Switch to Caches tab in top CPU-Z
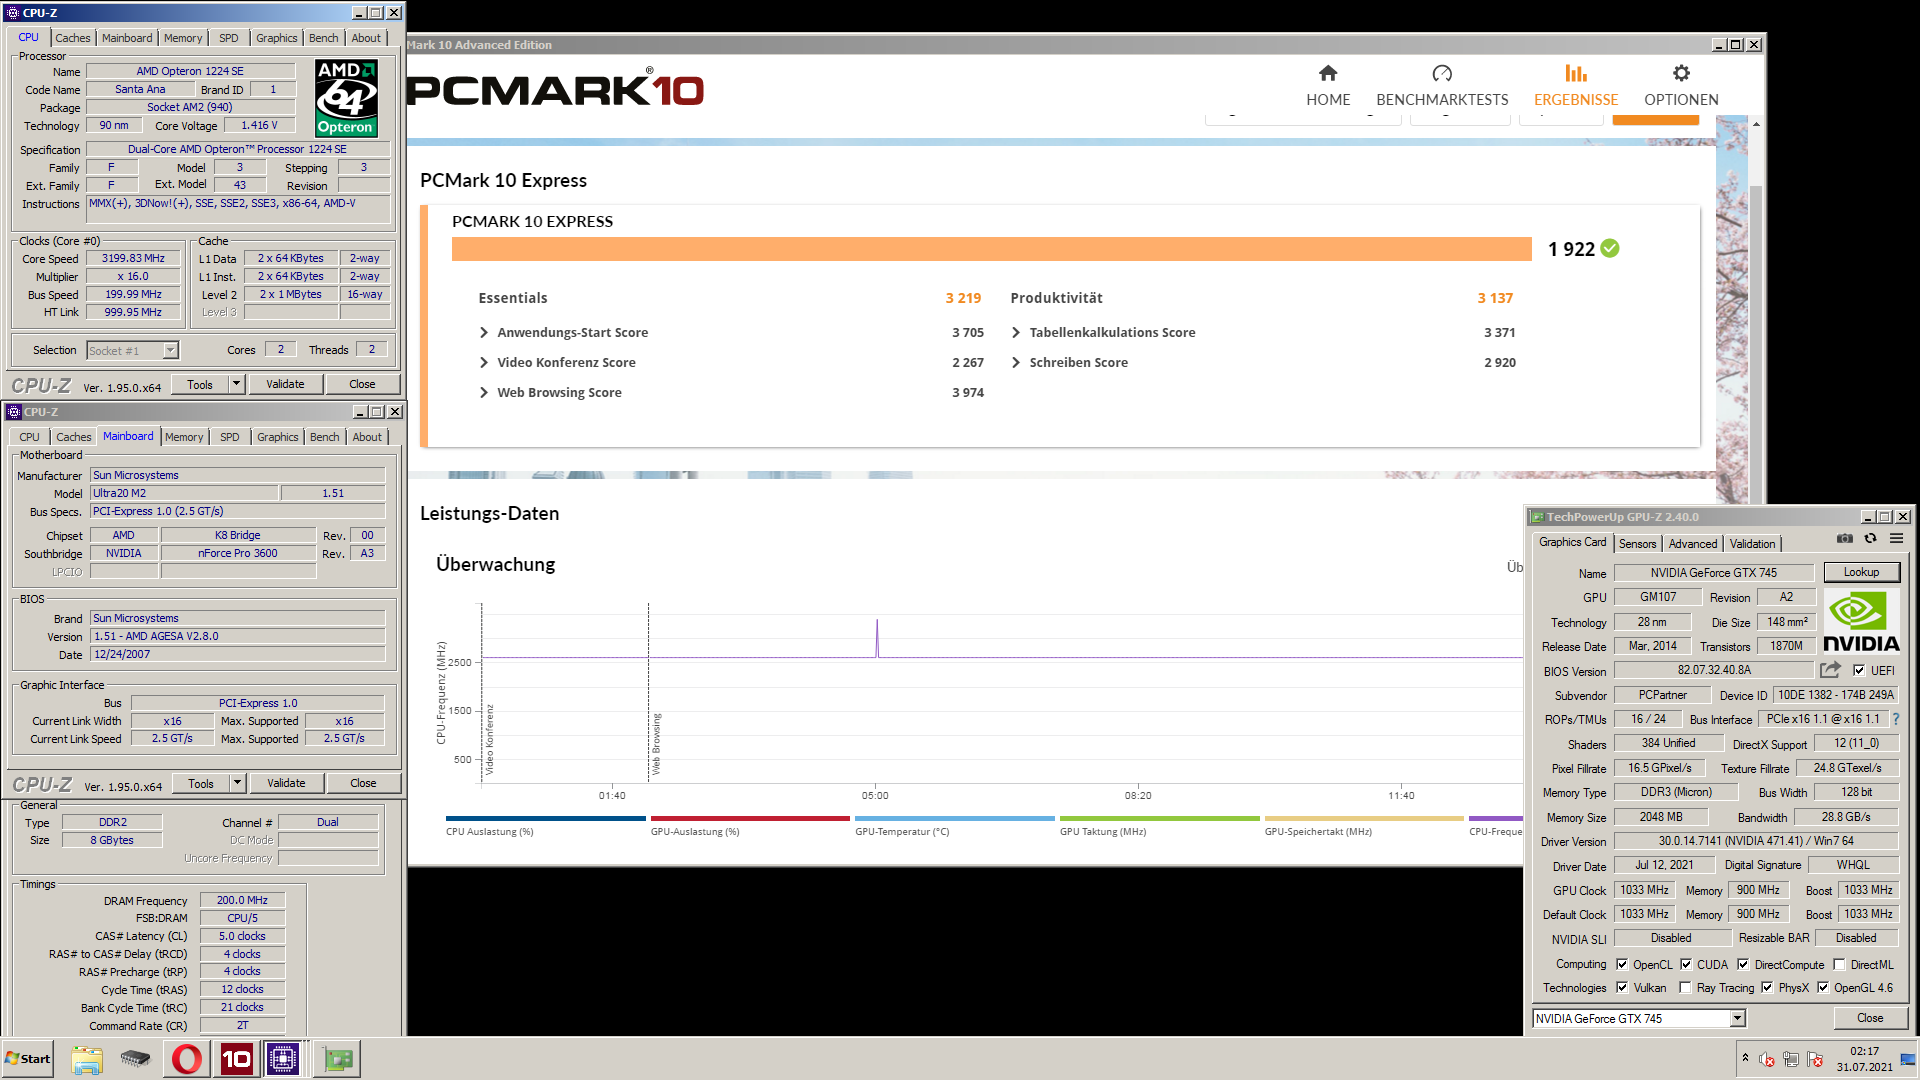Image resolution: width=1920 pixels, height=1080 pixels. (x=73, y=38)
